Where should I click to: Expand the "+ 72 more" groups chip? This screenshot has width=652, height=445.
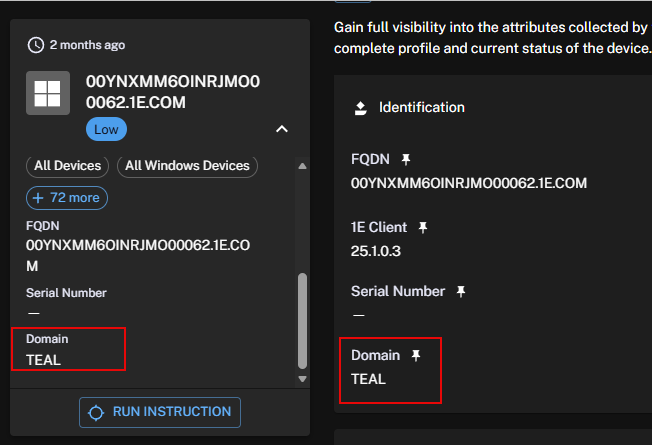(x=67, y=197)
